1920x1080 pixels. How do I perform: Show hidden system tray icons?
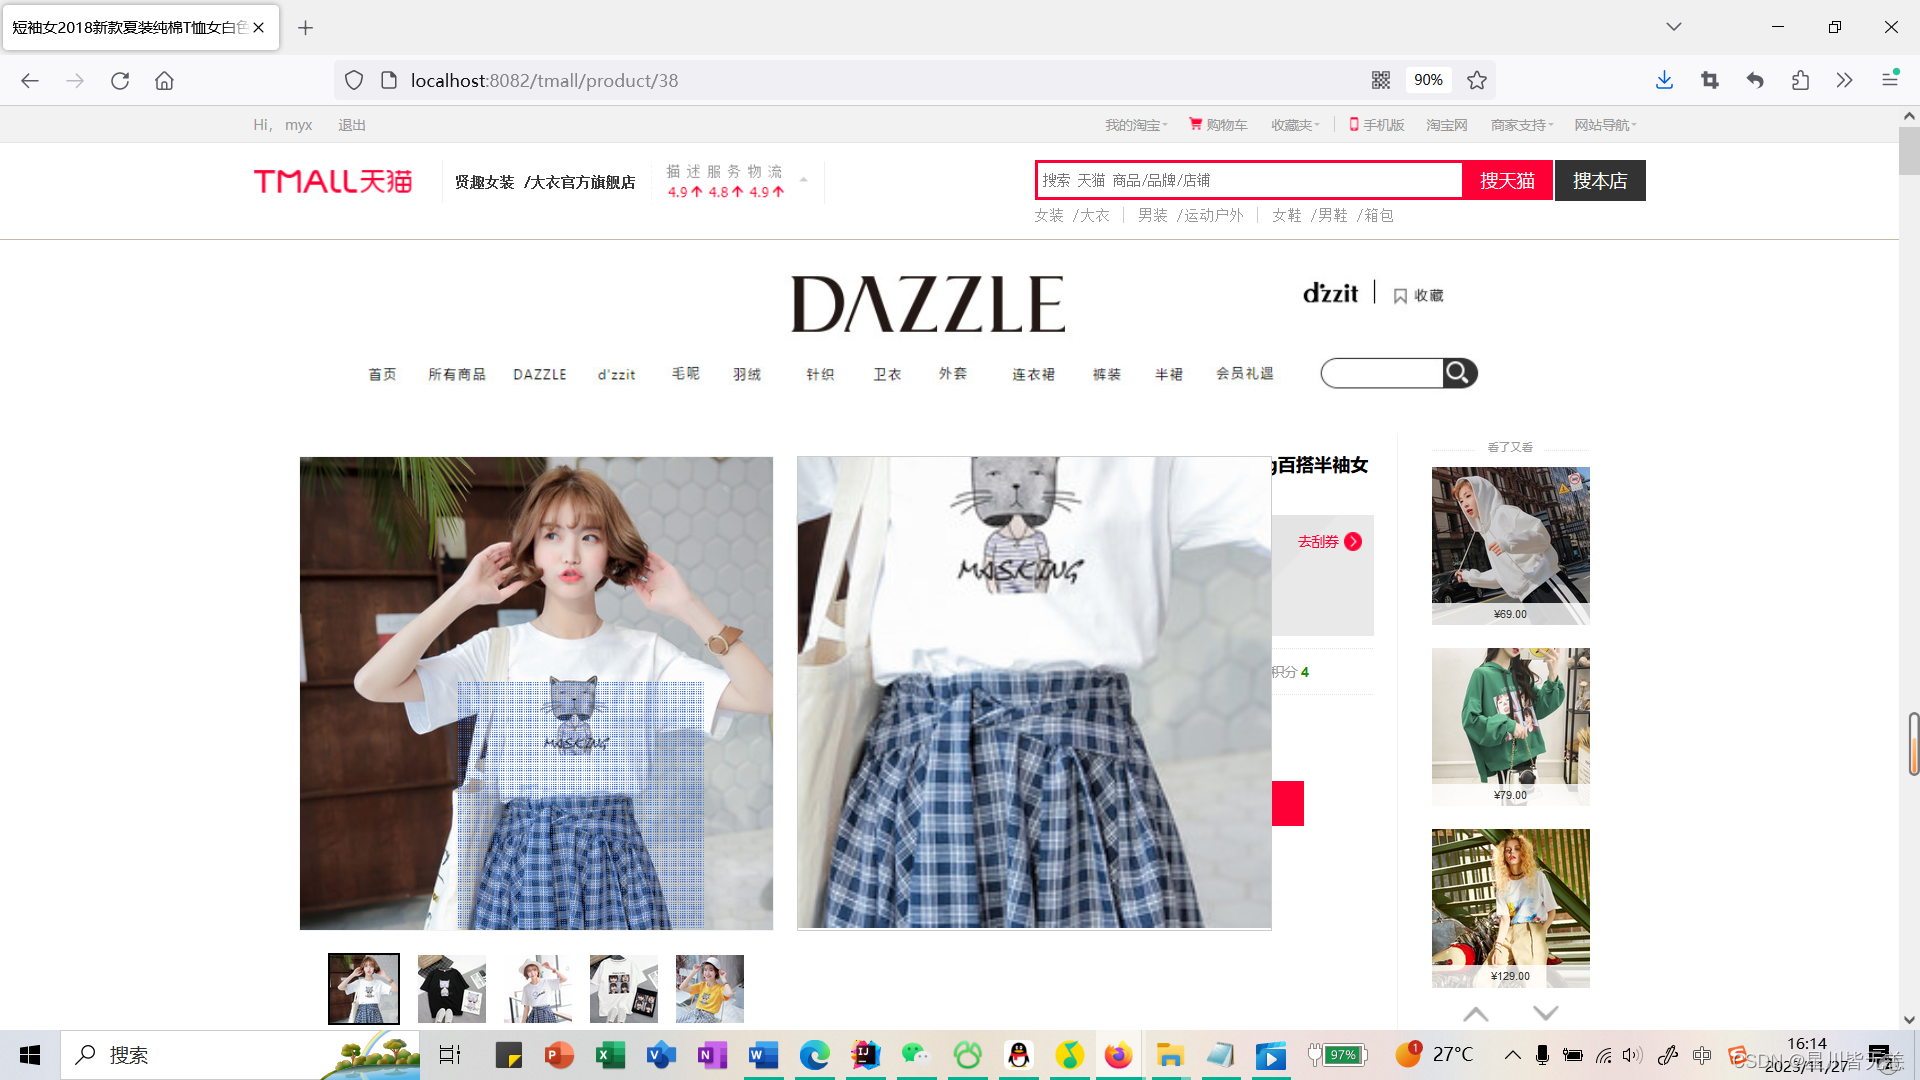(x=1512, y=1055)
